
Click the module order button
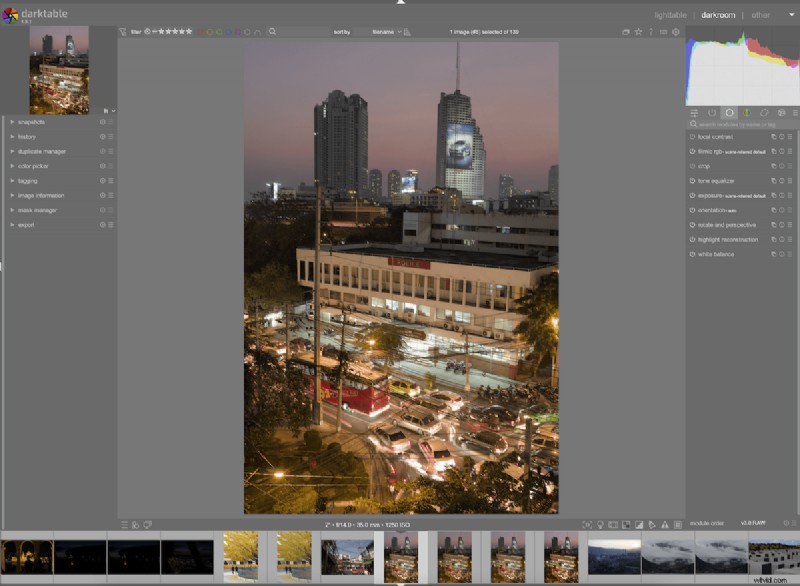706,522
